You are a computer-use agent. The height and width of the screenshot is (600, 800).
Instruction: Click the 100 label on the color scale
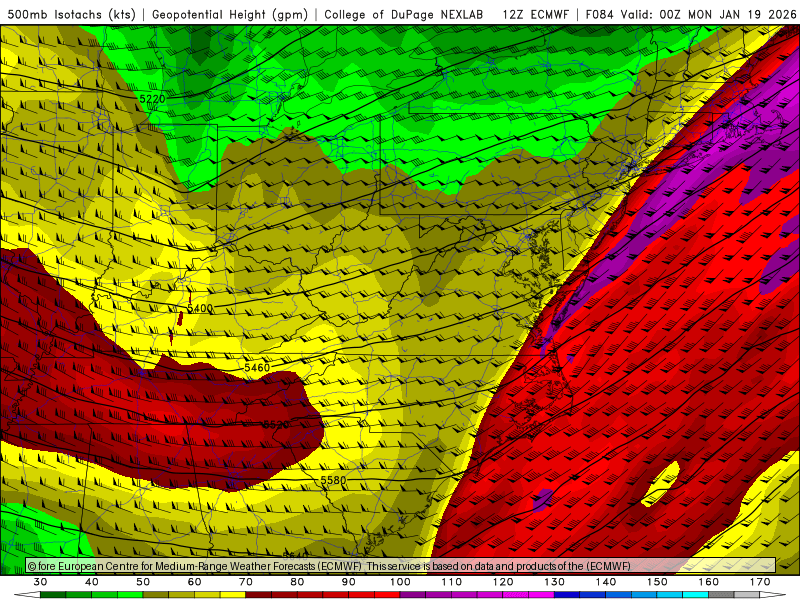coord(401,582)
